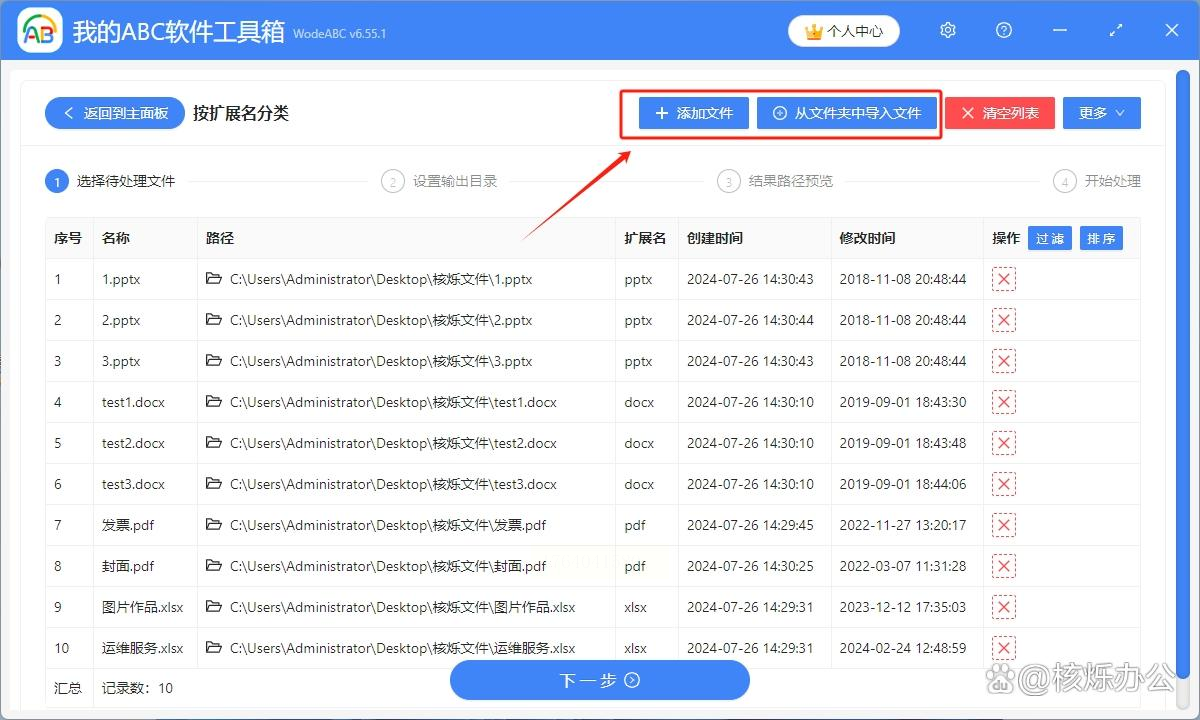Click the 序号 column header
The height and width of the screenshot is (720, 1200).
[x=68, y=238]
